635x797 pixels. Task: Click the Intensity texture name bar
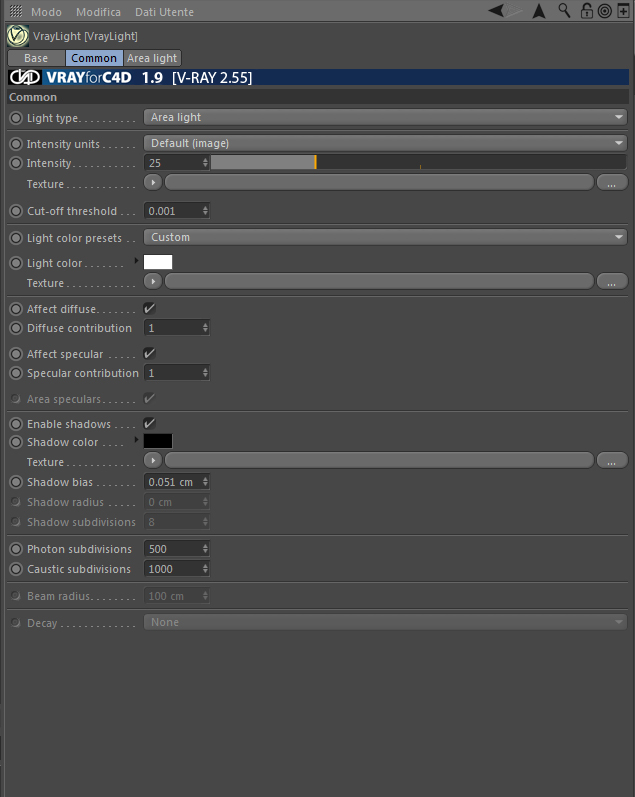[379, 182]
